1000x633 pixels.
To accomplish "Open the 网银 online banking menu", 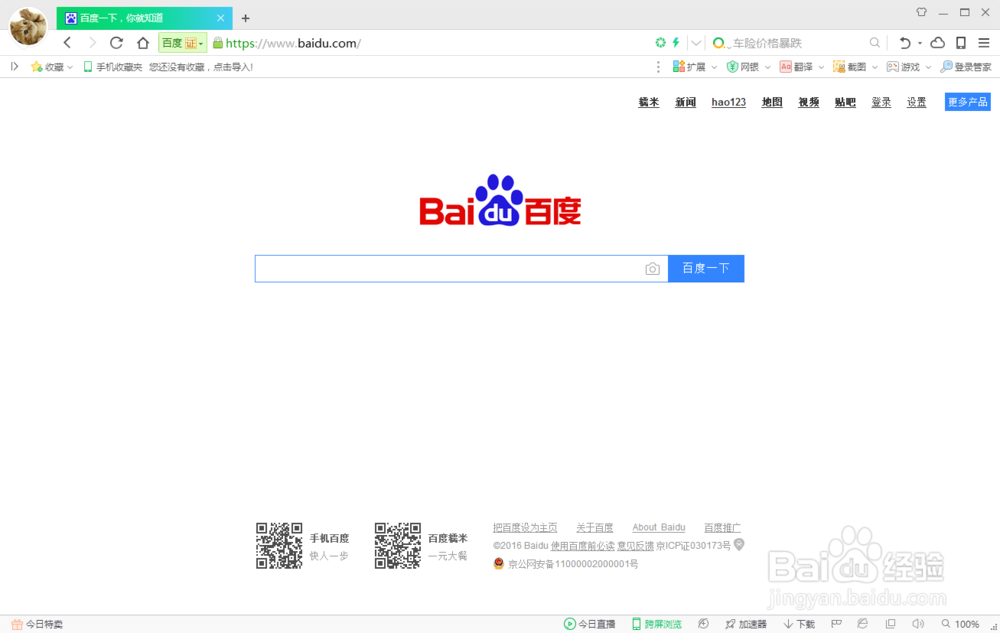I will pos(749,66).
